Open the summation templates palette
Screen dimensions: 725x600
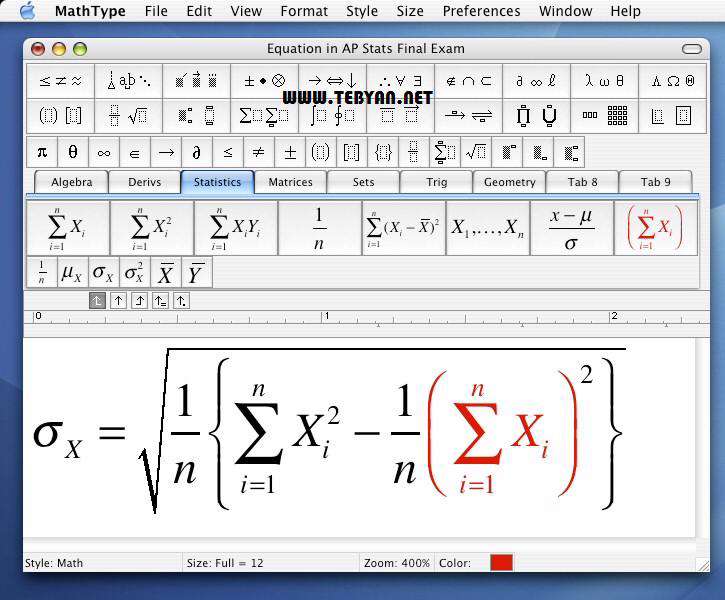point(264,116)
